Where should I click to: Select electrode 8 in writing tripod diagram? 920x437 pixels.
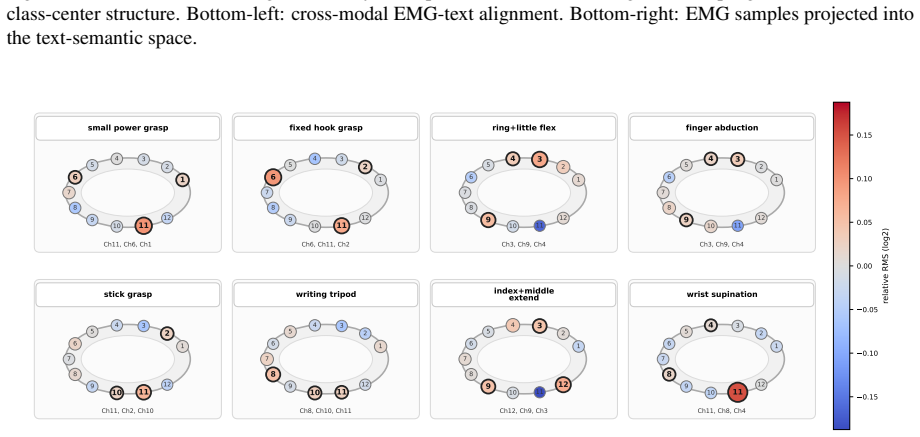tap(273, 374)
